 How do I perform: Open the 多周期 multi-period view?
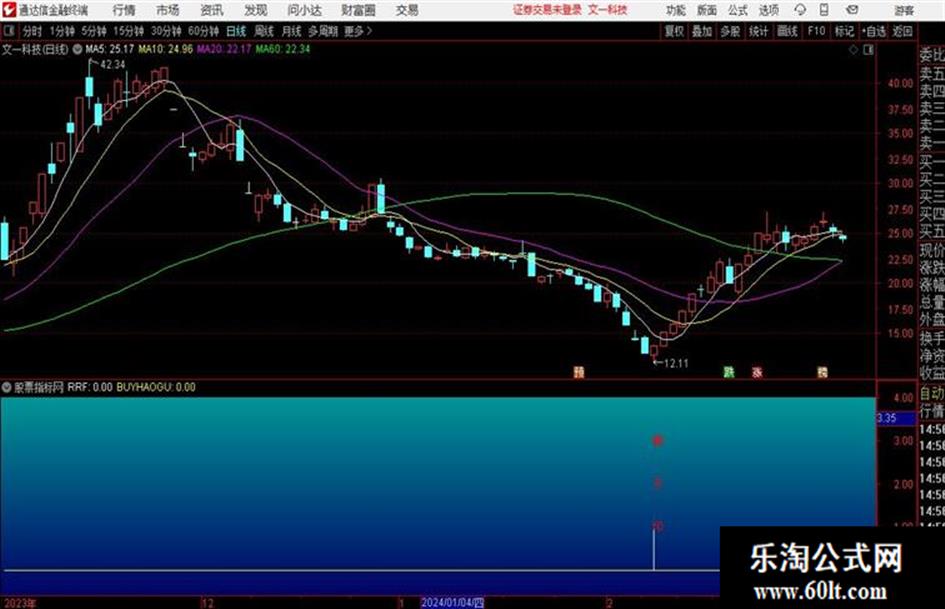click(x=323, y=31)
